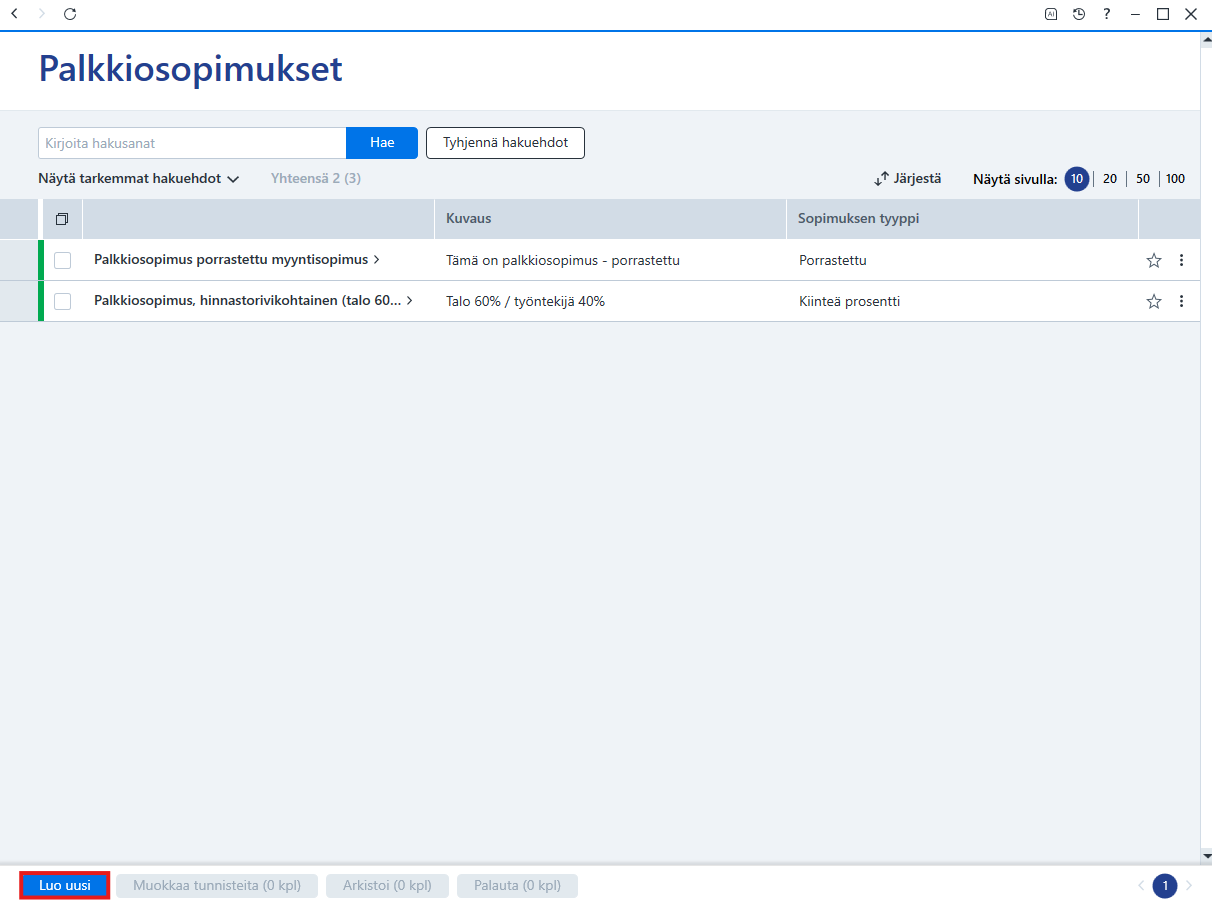The width and height of the screenshot is (1212, 903).
Task: Open the AI assistant icon in title bar
Action: pyautogui.click(x=1051, y=14)
